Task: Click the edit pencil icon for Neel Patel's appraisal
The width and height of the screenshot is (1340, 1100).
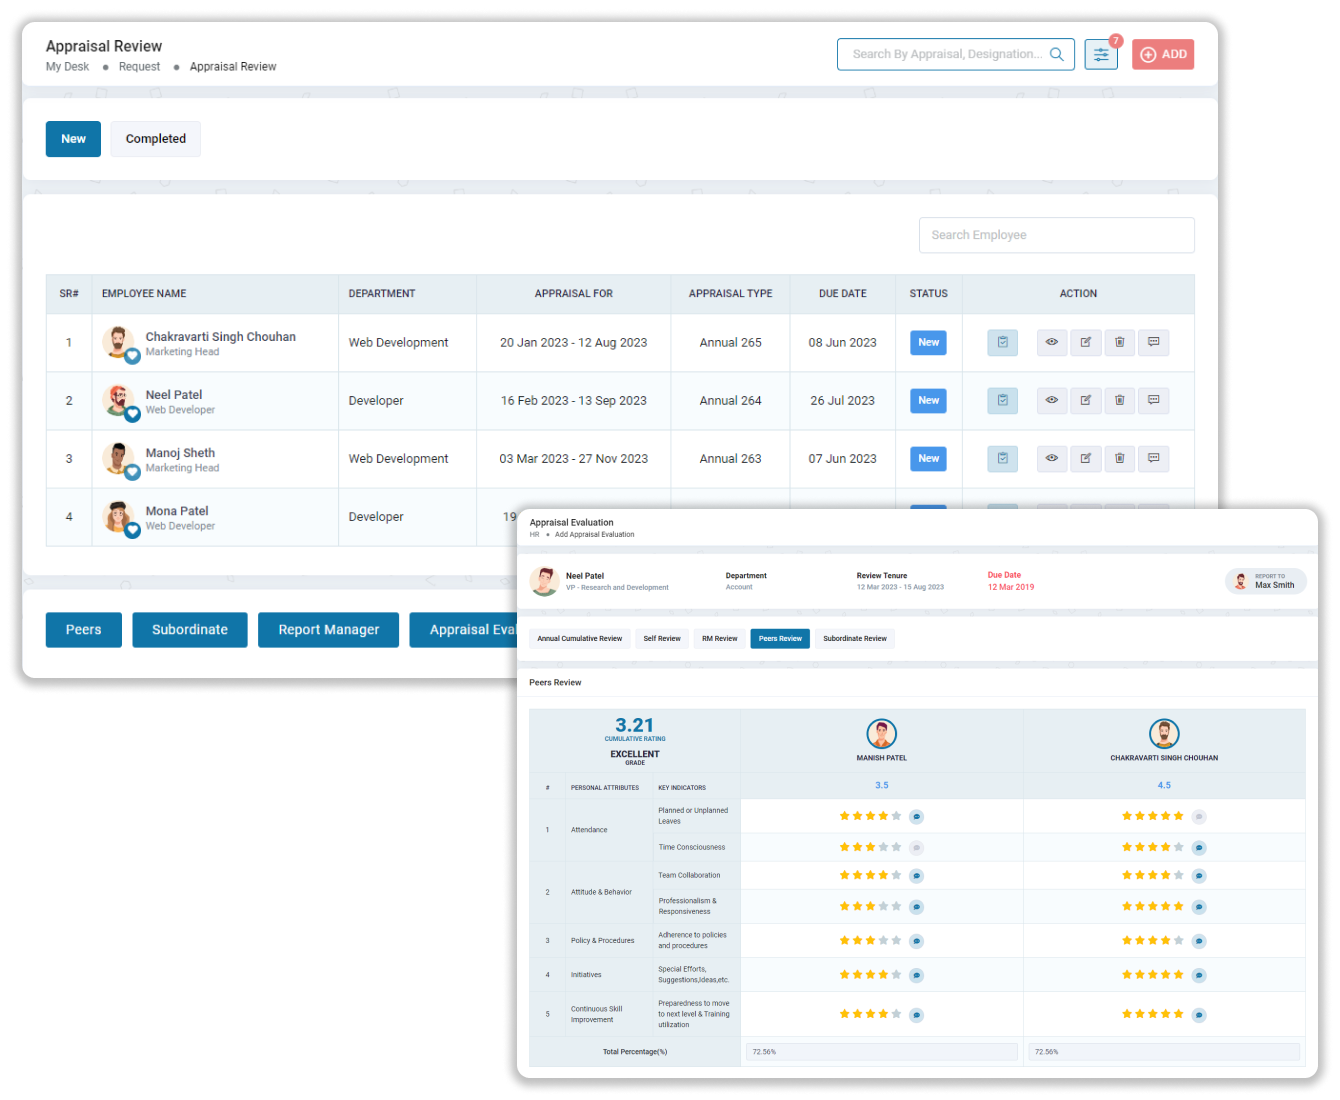Action: point(1086,400)
